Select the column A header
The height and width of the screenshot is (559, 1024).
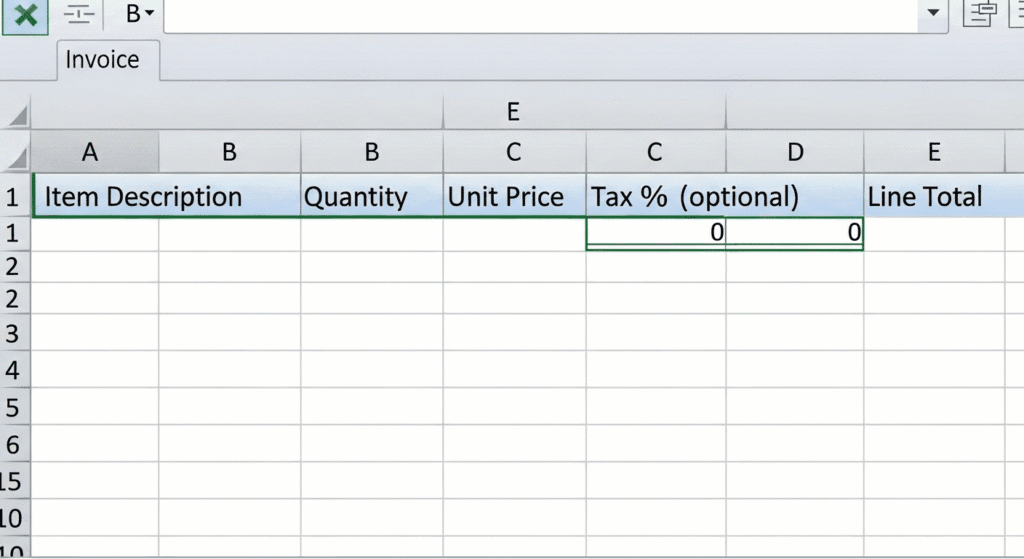point(90,152)
